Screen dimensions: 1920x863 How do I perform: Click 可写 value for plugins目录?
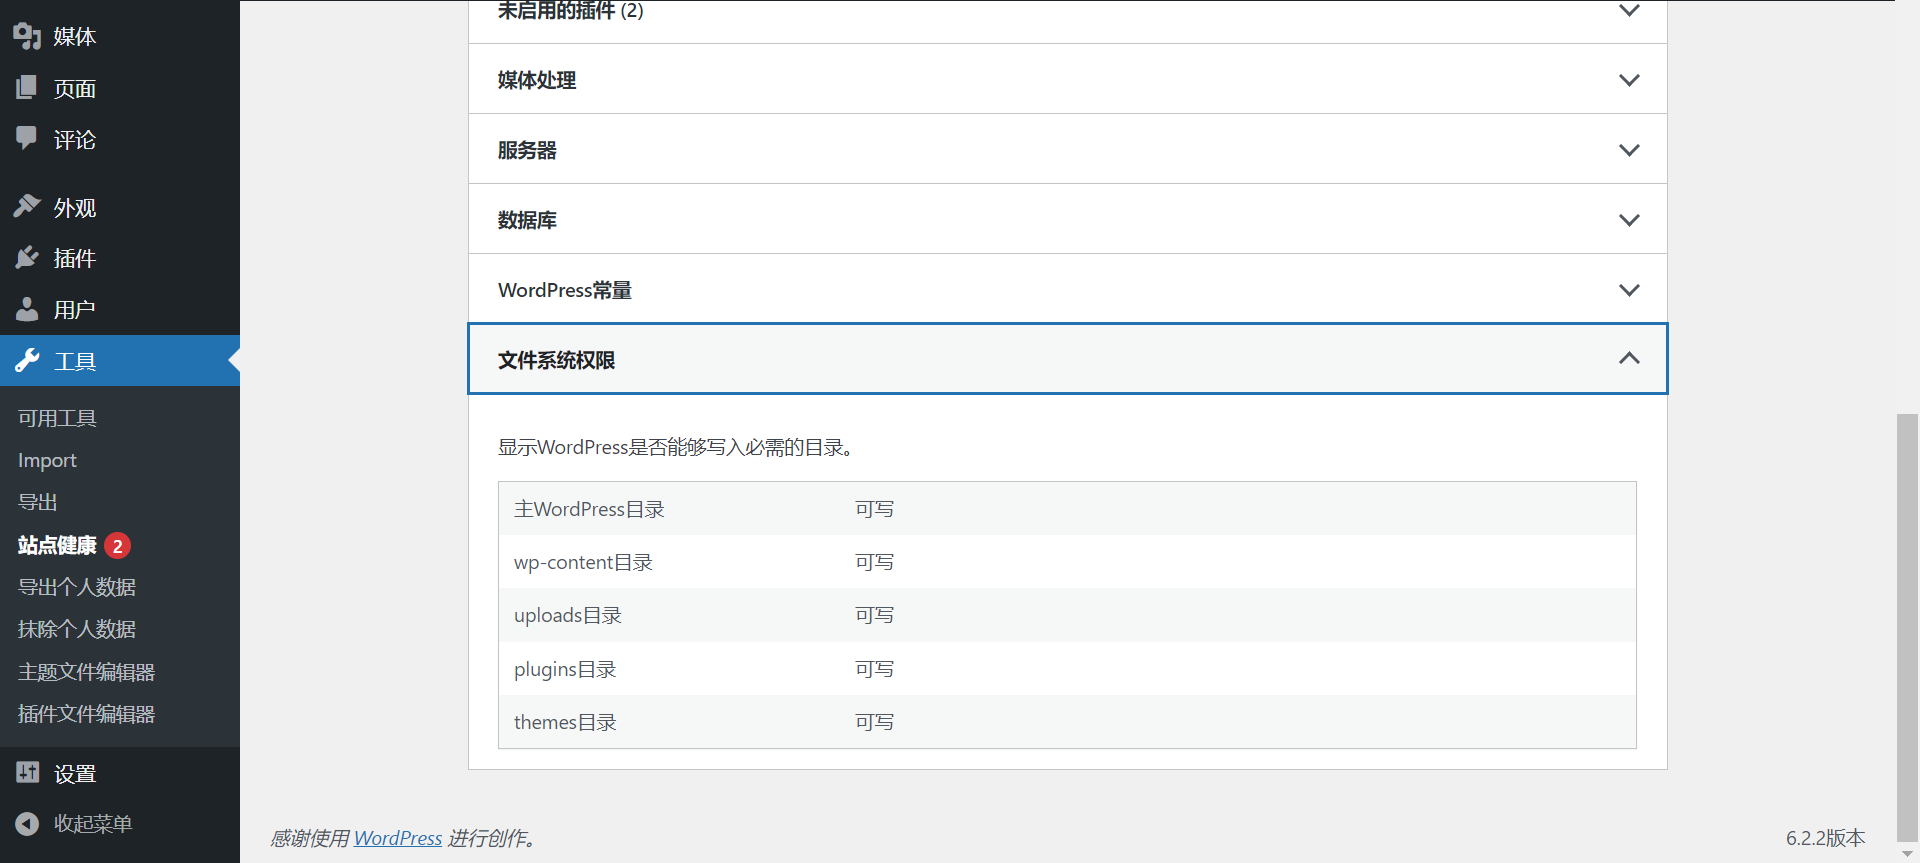[874, 669]
